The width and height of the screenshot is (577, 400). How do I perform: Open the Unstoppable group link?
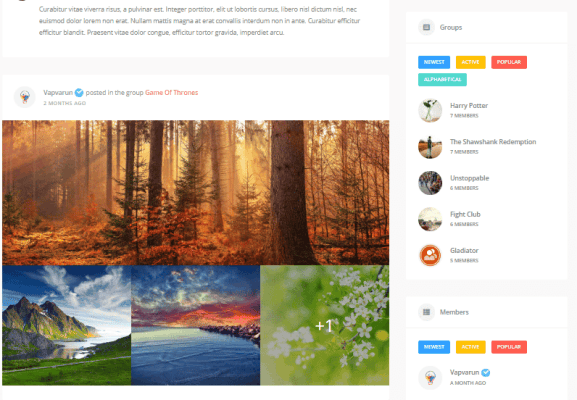tap(470, 178)
